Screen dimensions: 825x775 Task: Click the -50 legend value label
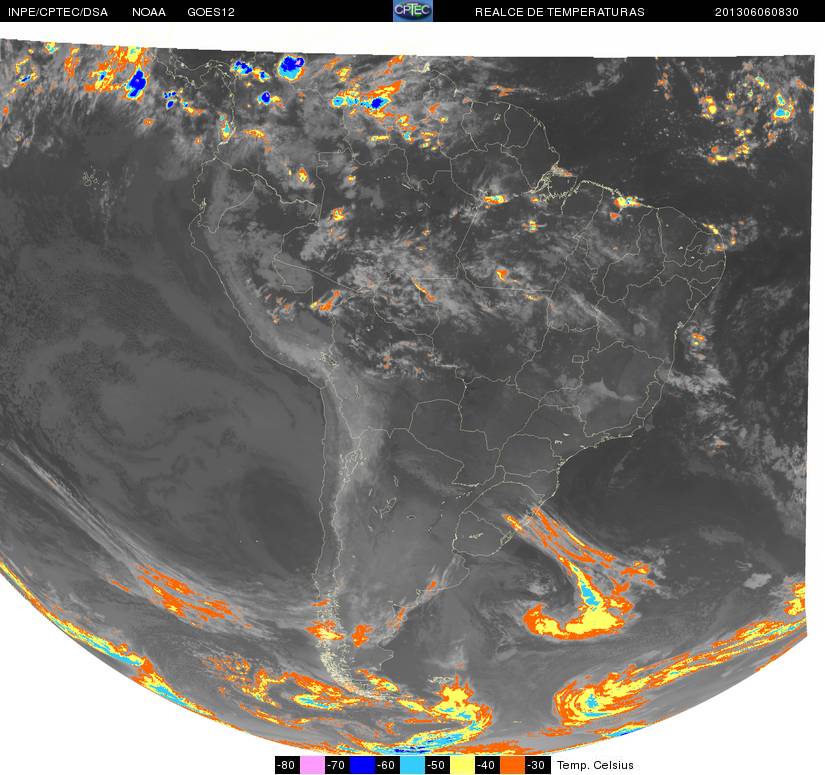coord(437,764)
